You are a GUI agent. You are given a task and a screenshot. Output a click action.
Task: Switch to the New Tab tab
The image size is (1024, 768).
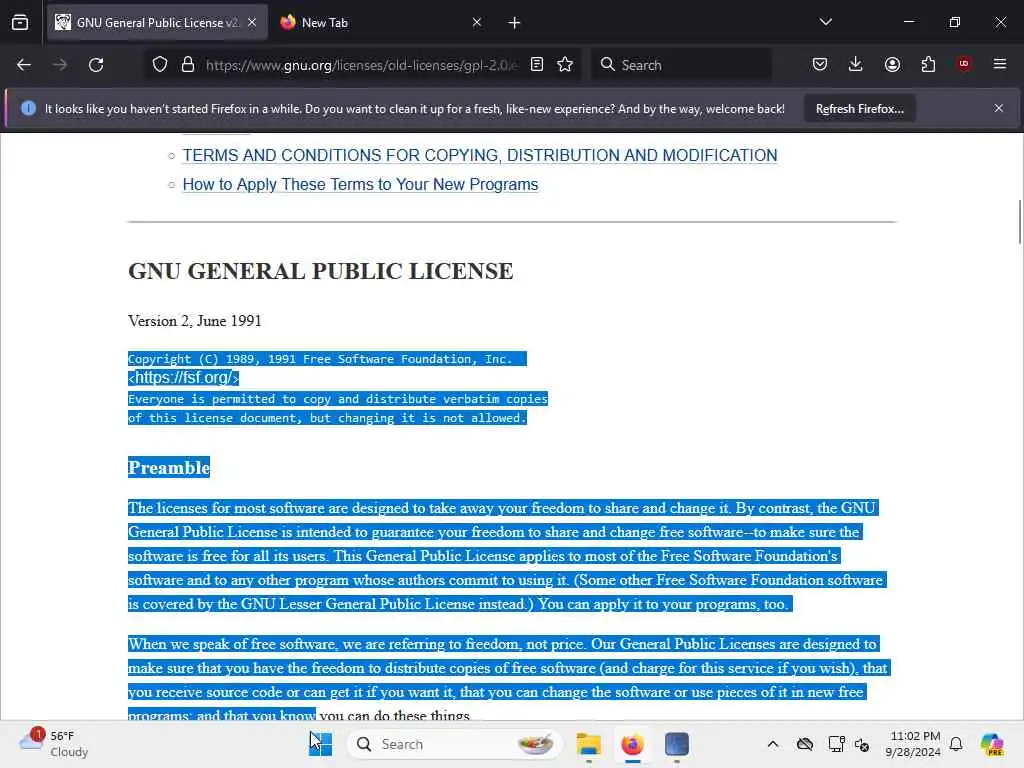(381, 23)
